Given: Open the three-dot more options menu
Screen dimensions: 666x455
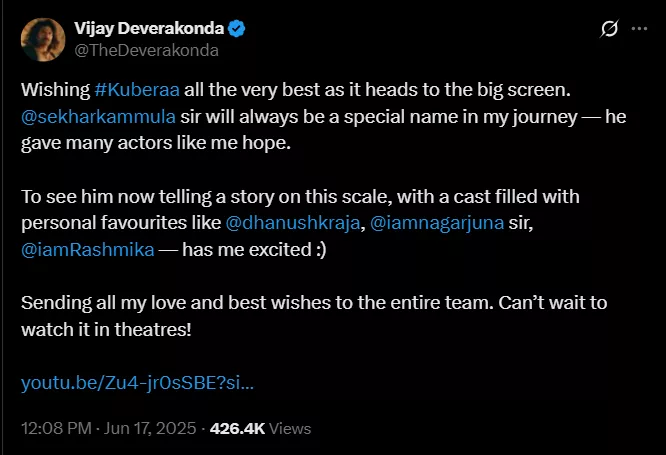Looking at the screenshot, I should pyautogui.click(x=638, y=29).
